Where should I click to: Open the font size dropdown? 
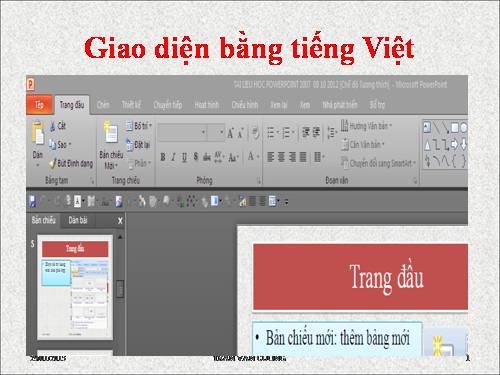(221, 132)
